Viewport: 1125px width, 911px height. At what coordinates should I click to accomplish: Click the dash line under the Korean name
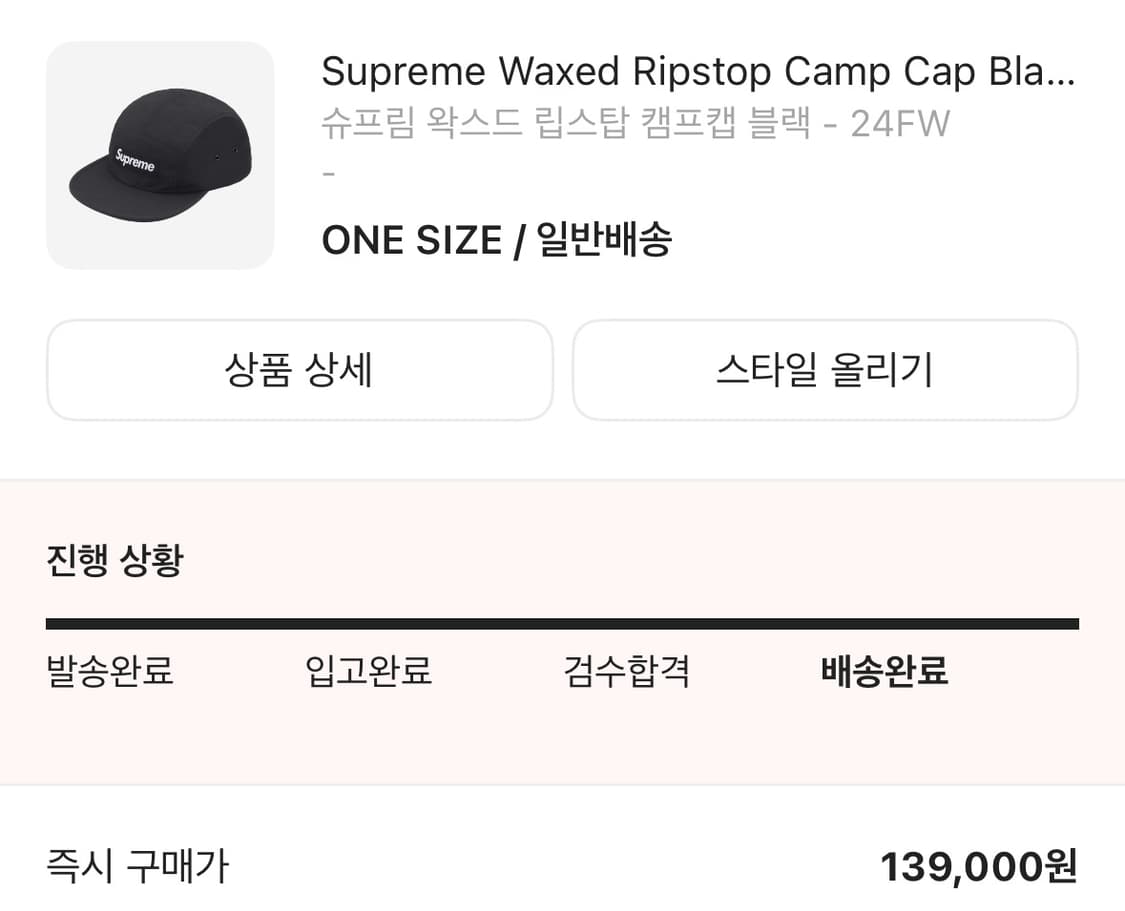tap(328, 174)
